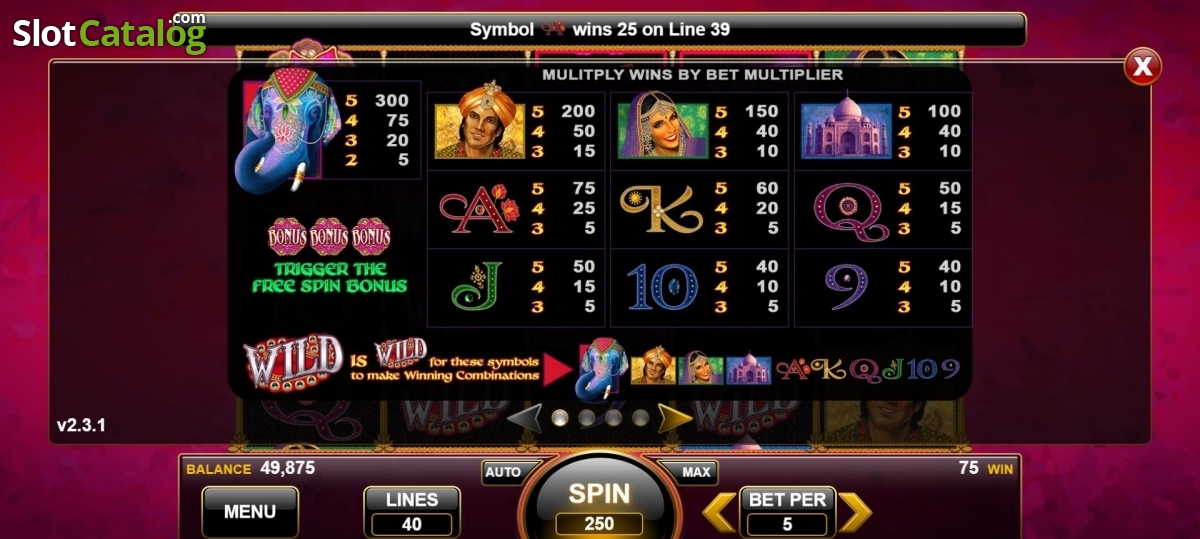Select the second paytable page dot
This screenshot has height=539, width=1200.
point(587,417)
